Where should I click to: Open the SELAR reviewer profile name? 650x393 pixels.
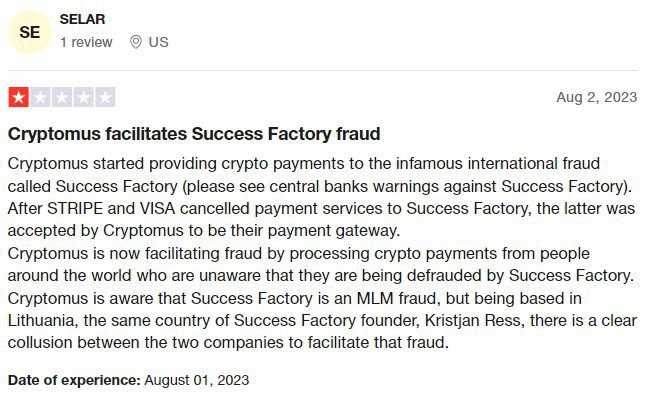click(x=82, y=19)
